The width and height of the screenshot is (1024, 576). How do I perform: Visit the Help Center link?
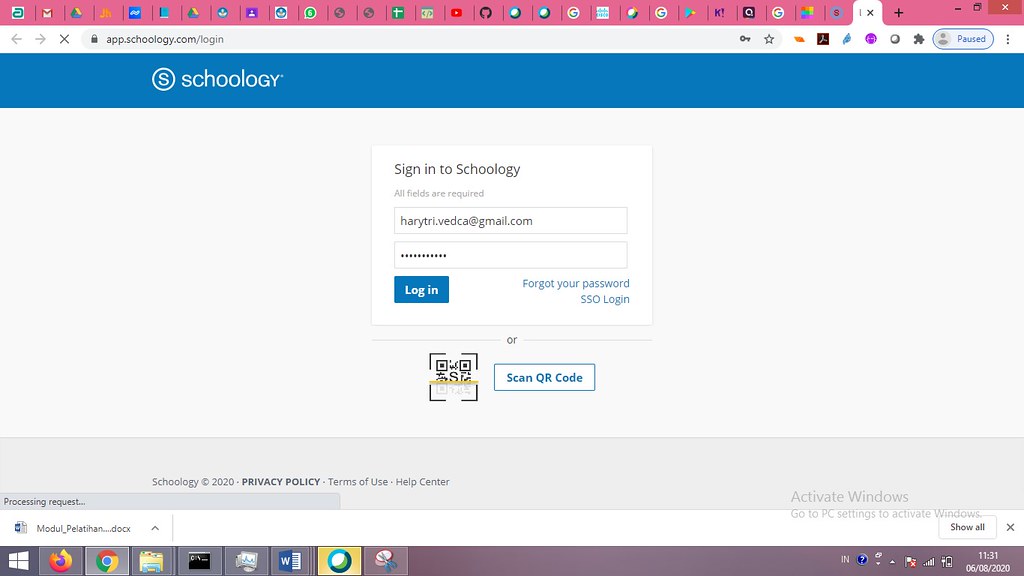click(x=423, y=482)
